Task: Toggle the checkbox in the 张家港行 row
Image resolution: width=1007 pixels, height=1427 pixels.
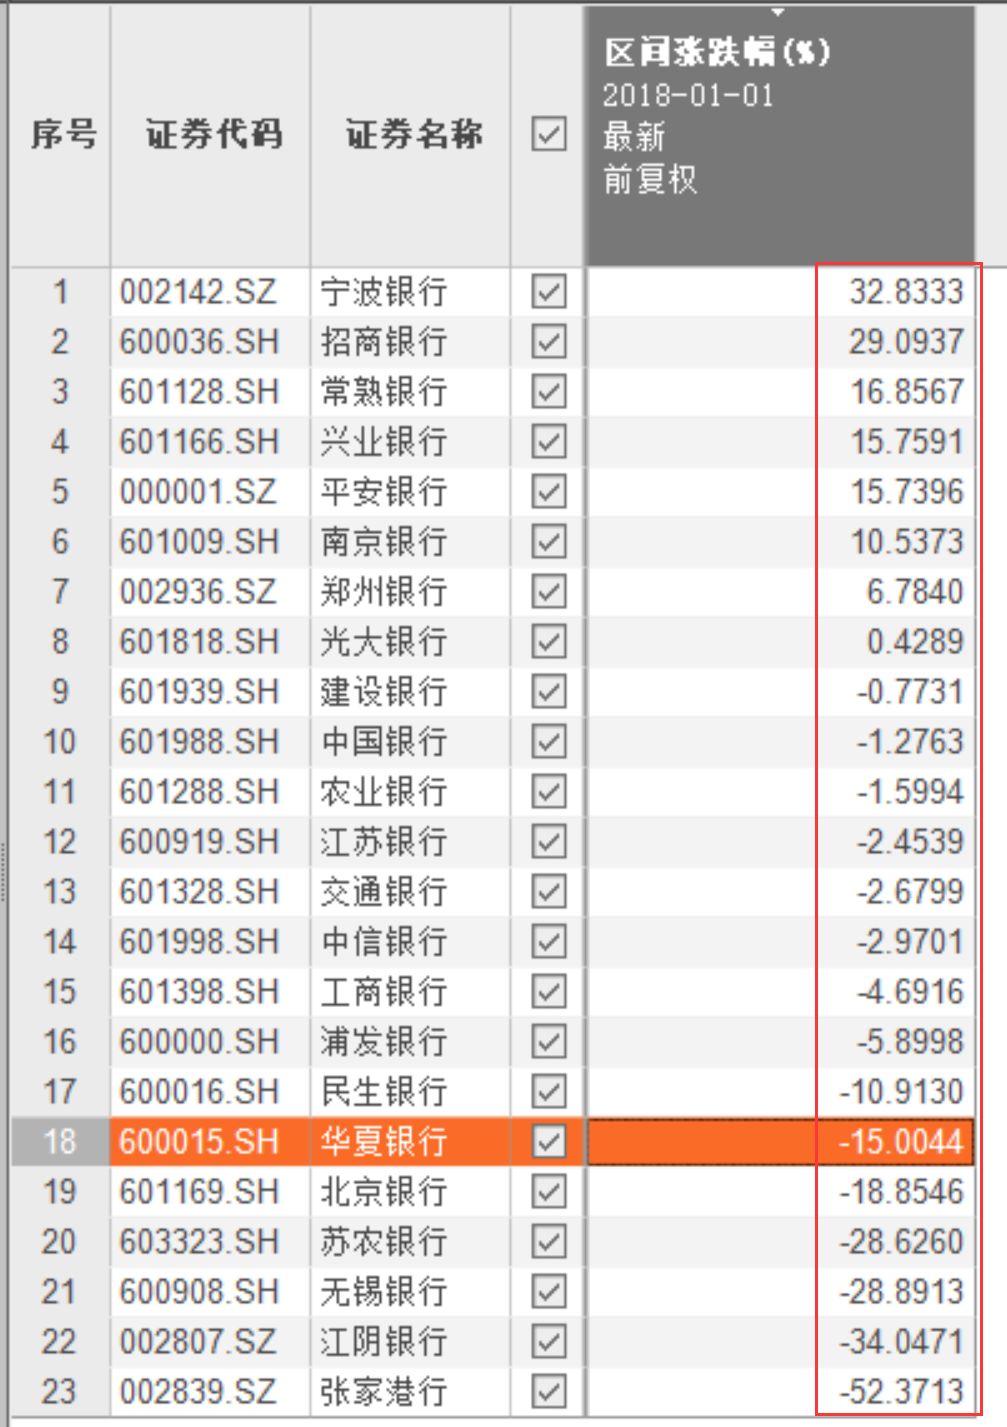Action: point(549,1391)
